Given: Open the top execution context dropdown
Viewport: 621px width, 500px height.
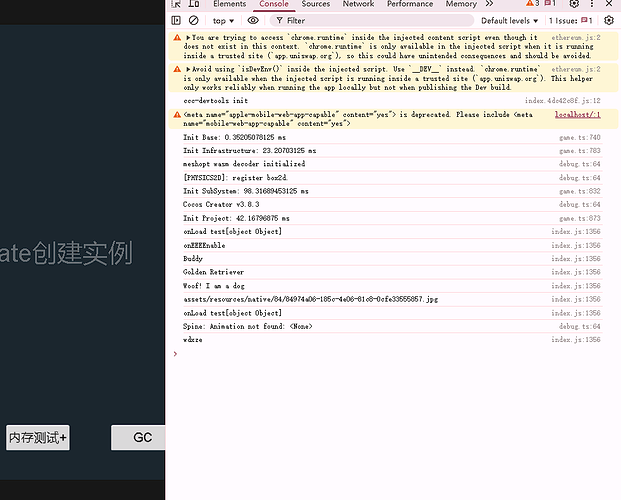Looking at the screenshot, I should 223,21.
